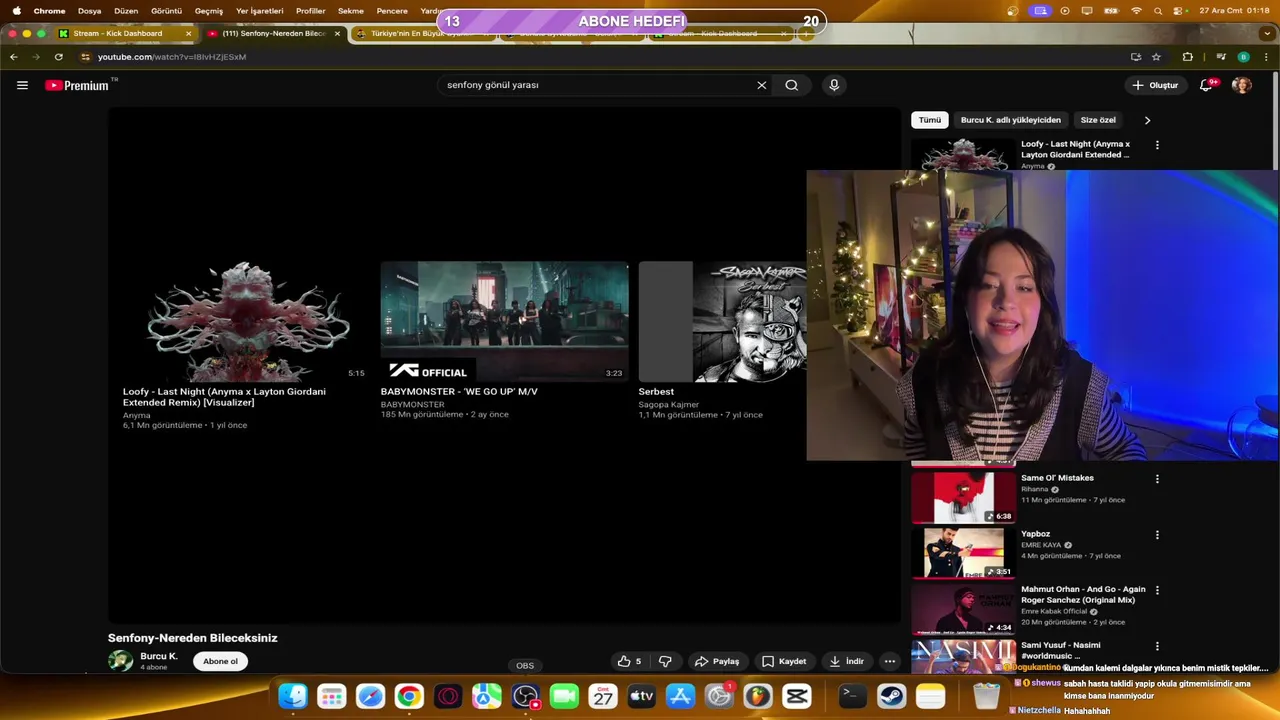The image size is (1280, 720).
Task: Open options menu for Yapboz video
Action: tap(1157, 535)
